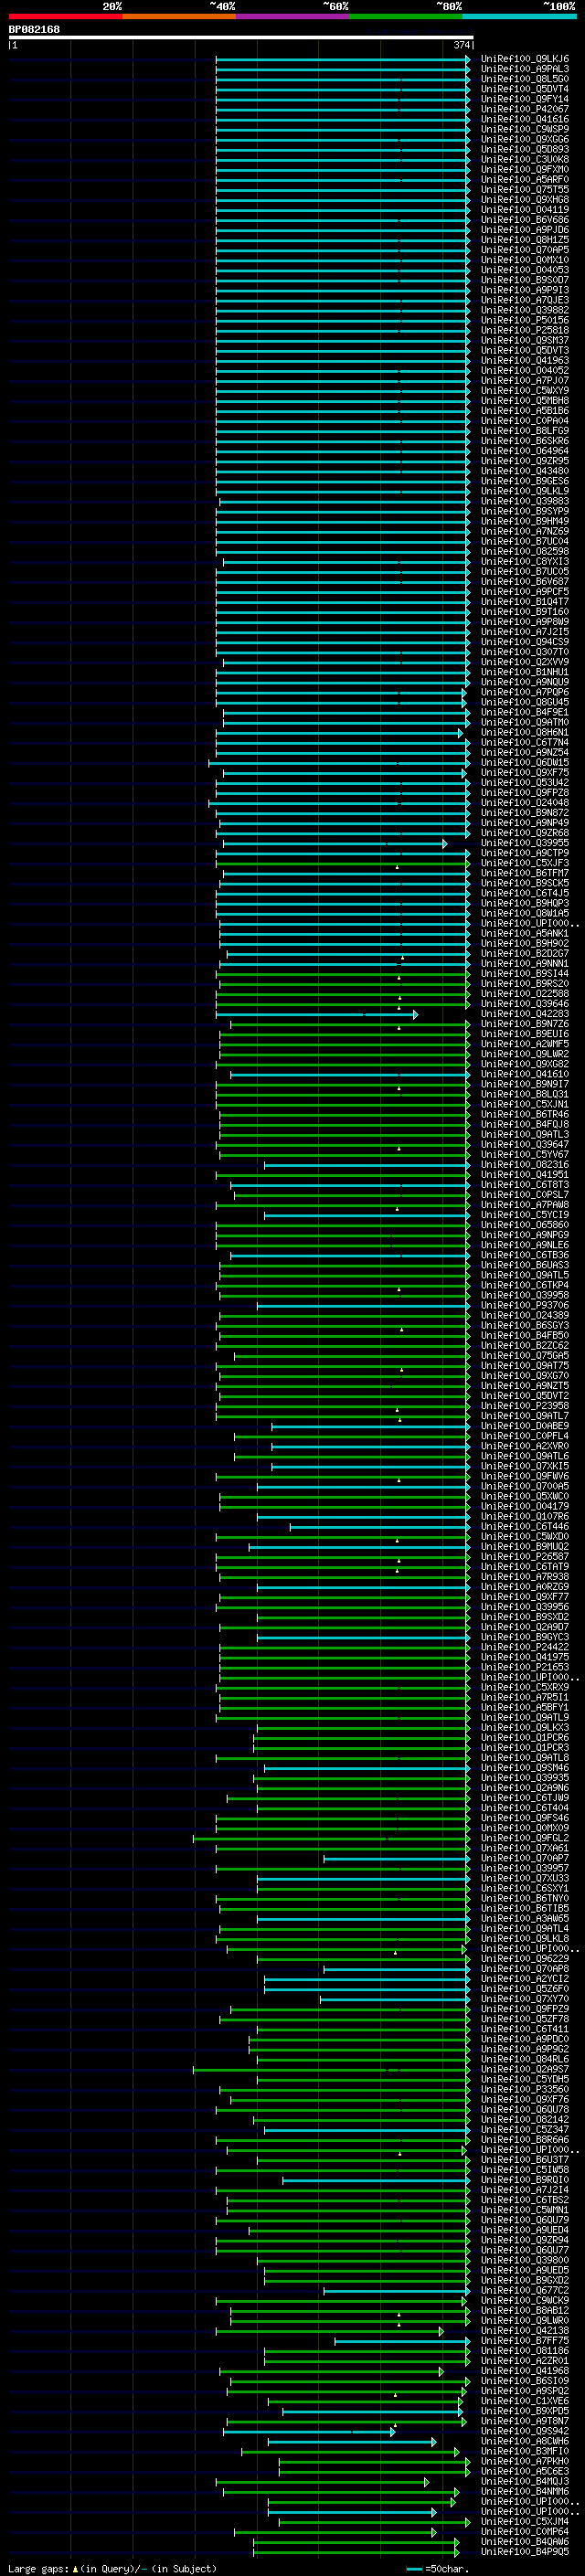Select subject label UniRef100_C5WXY9

(525, 391)
